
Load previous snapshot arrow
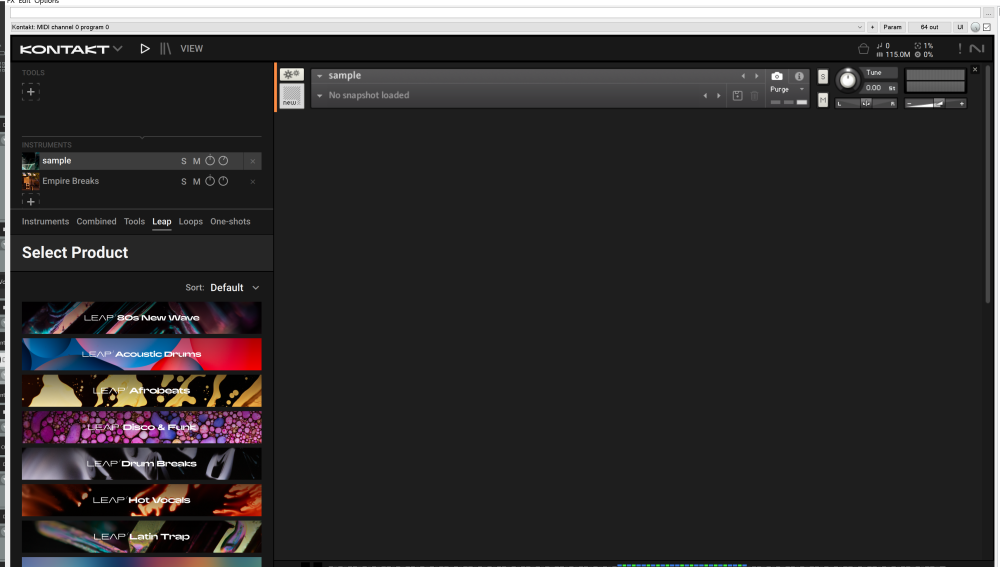[705, 96]
